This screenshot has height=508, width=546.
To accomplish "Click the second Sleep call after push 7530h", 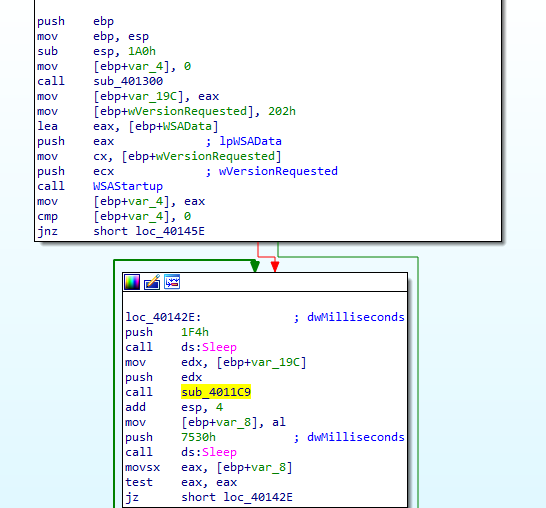I will pos(219,452).
